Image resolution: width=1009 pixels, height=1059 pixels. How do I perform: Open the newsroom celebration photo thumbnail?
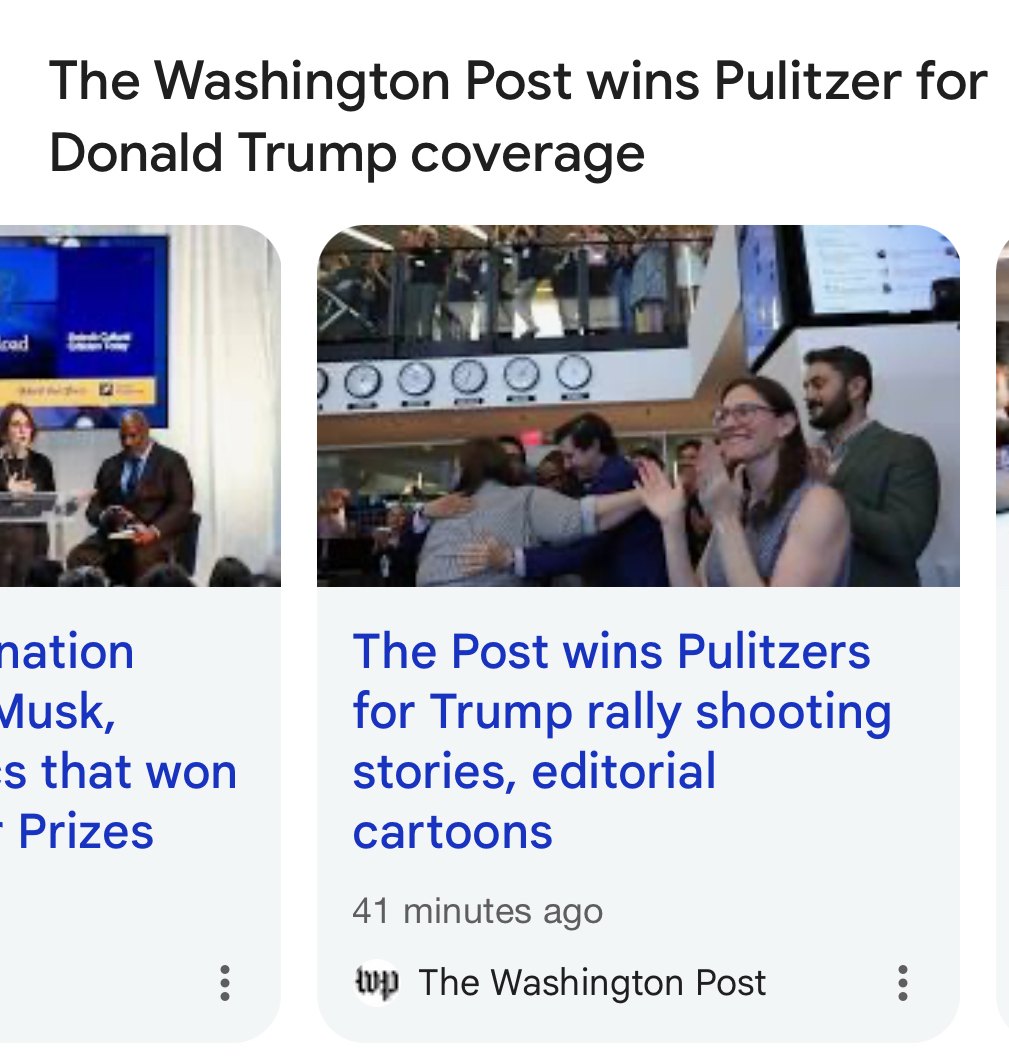tap(638, 405)
